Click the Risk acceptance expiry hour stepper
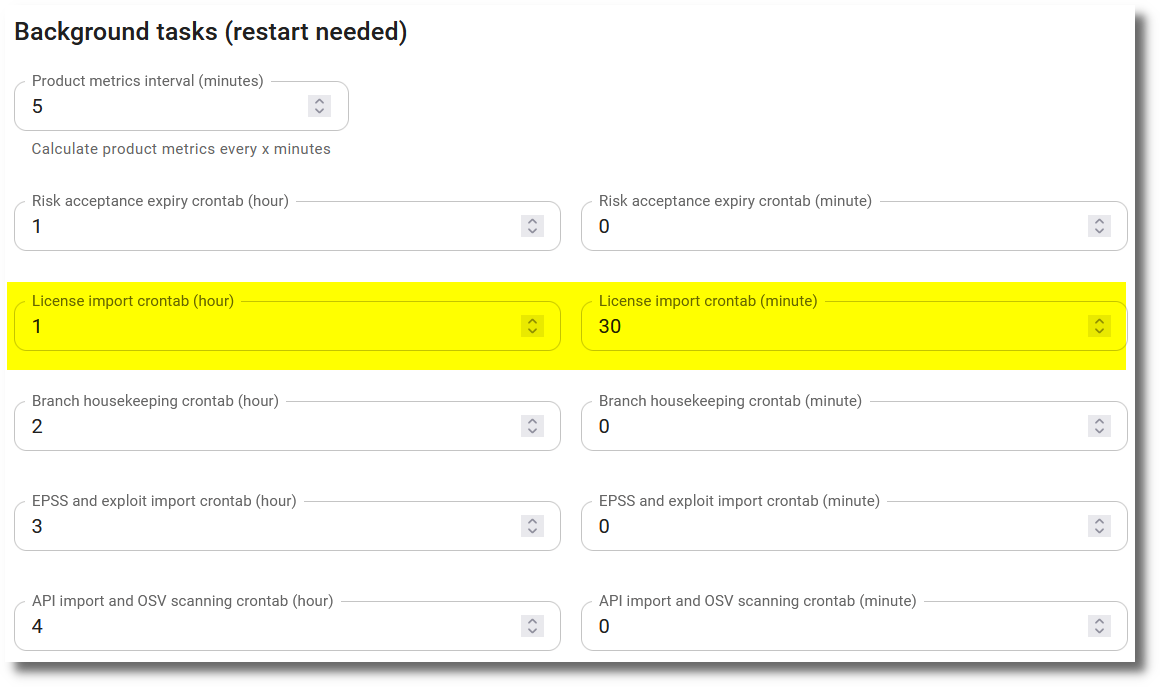 532,225
